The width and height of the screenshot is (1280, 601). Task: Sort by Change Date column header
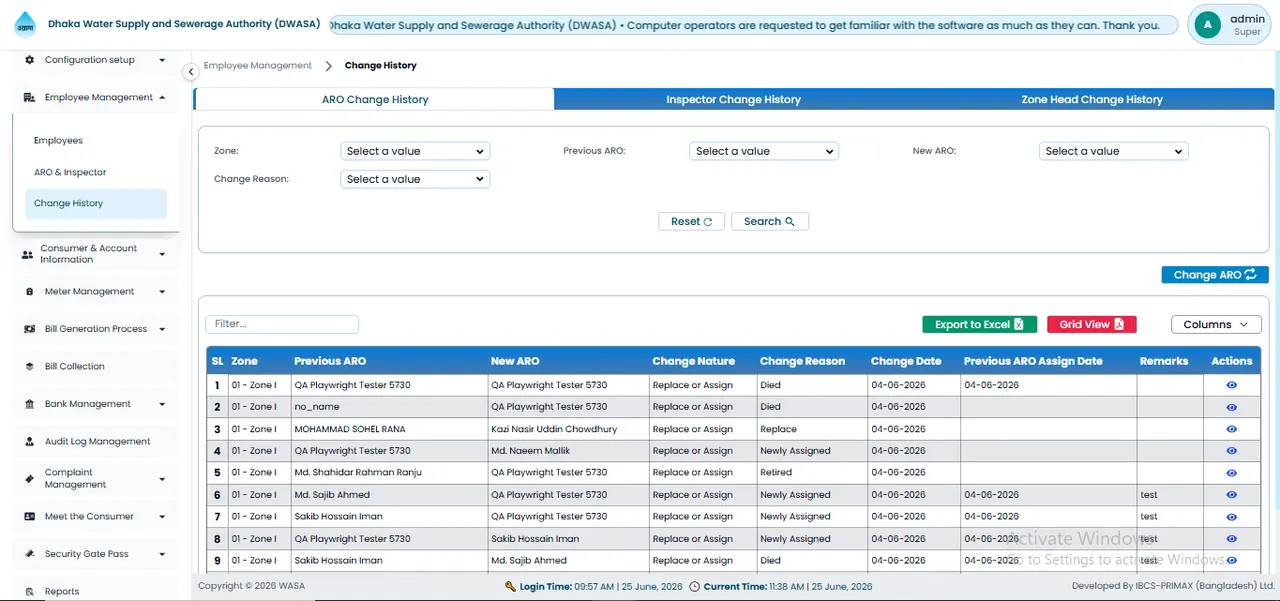(906, 361)
